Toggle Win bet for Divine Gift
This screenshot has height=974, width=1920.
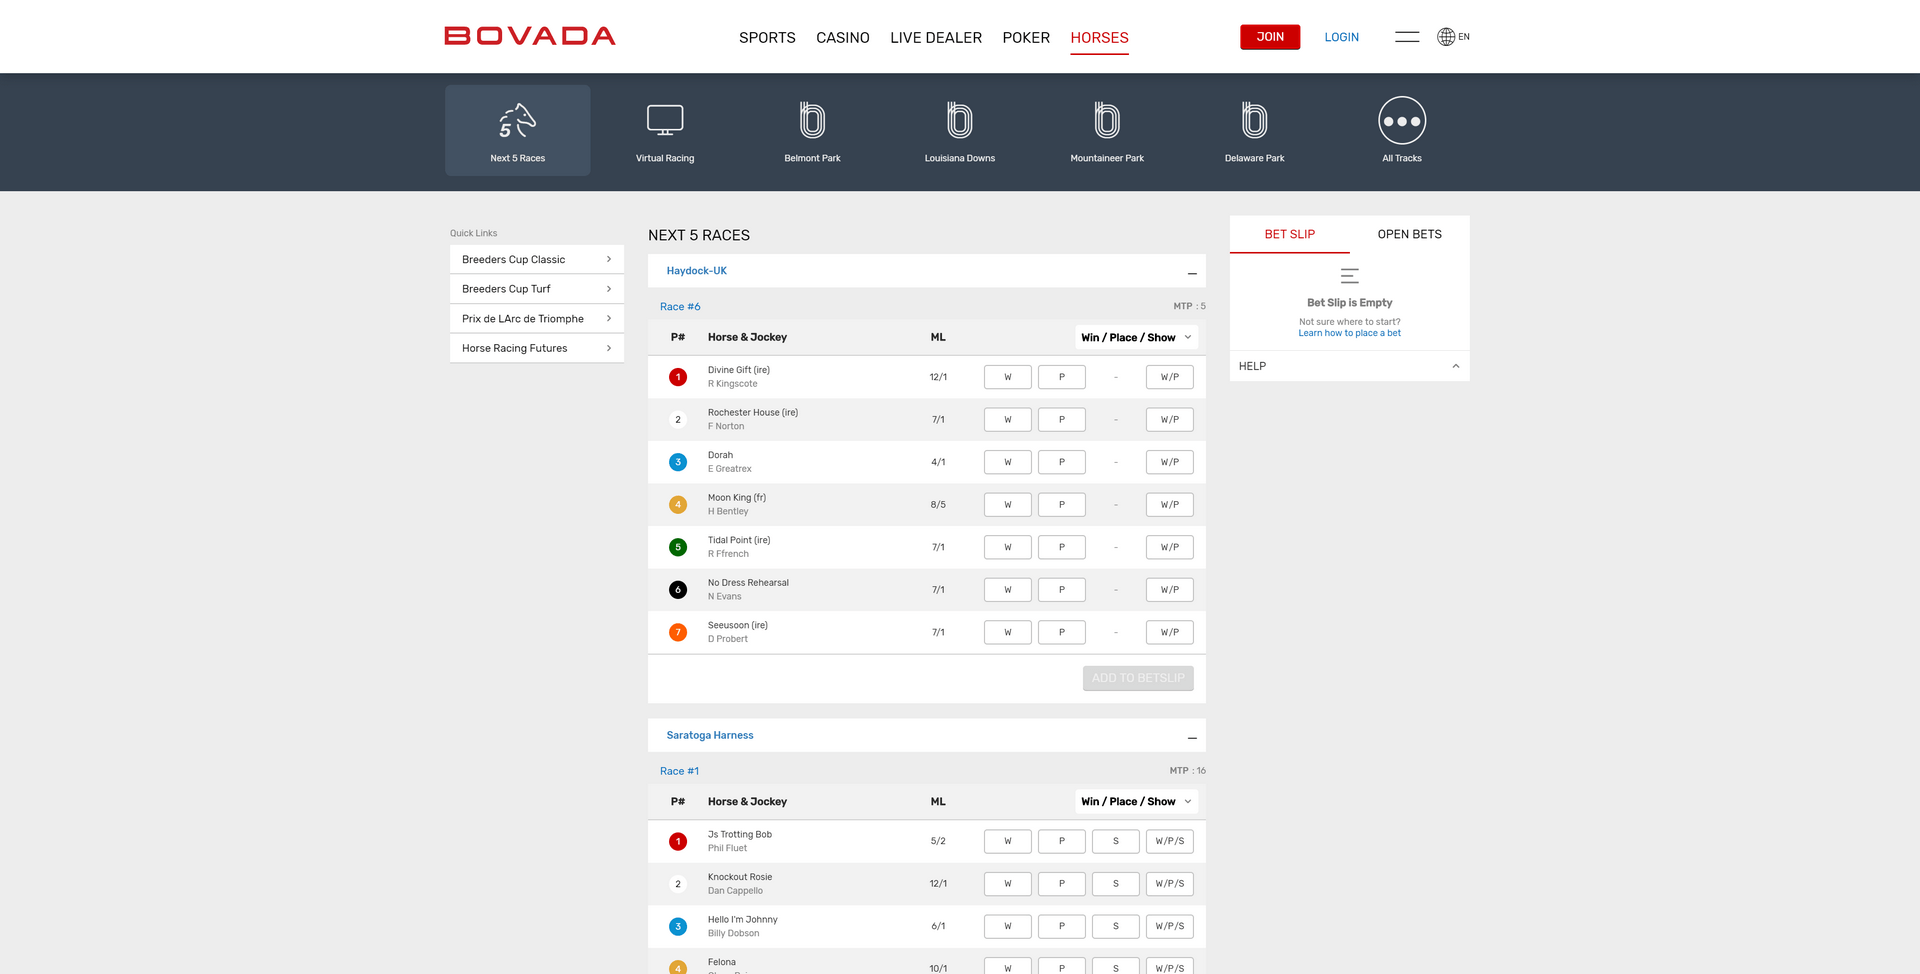coord(1007,377)
